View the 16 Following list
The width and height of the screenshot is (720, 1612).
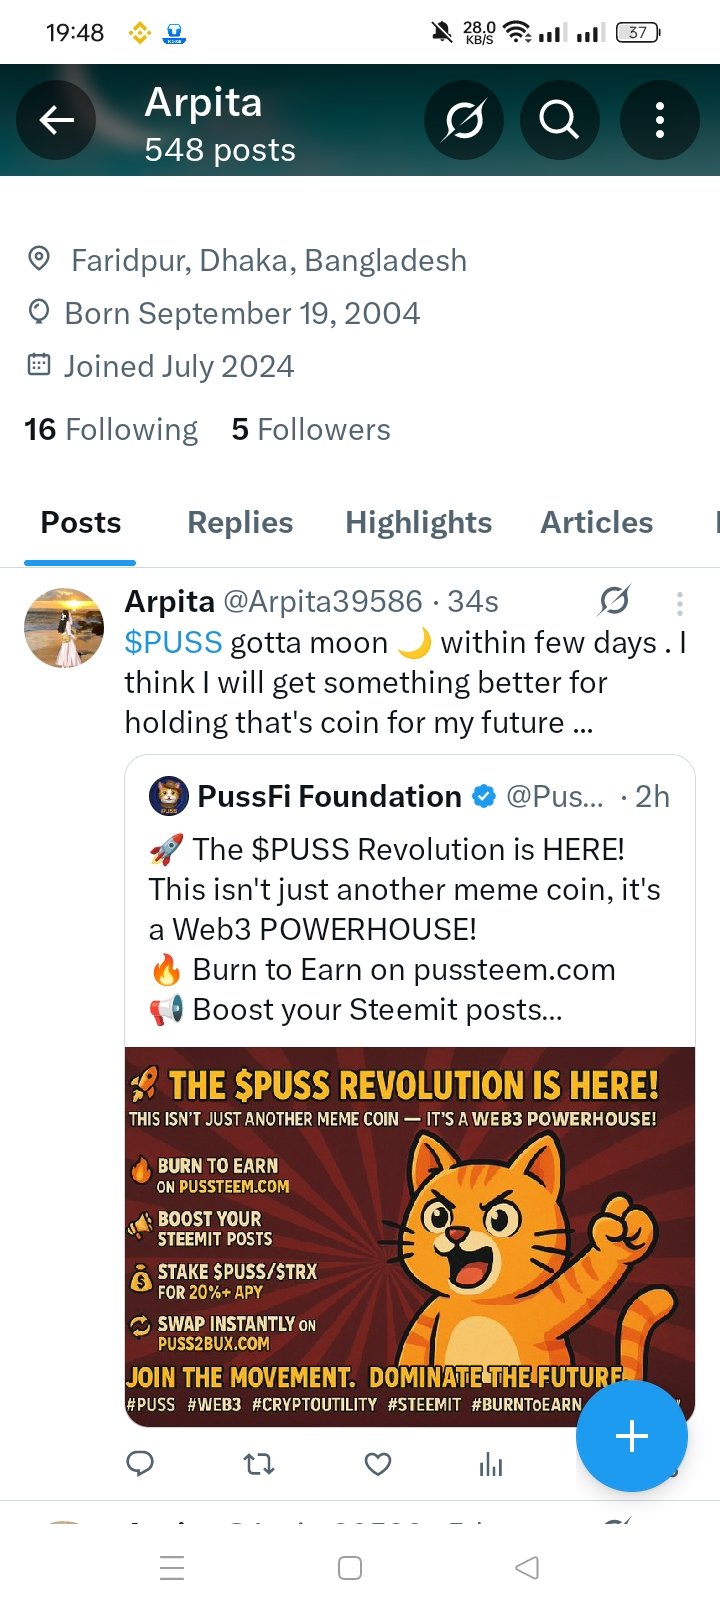click(x=111, y=430)
